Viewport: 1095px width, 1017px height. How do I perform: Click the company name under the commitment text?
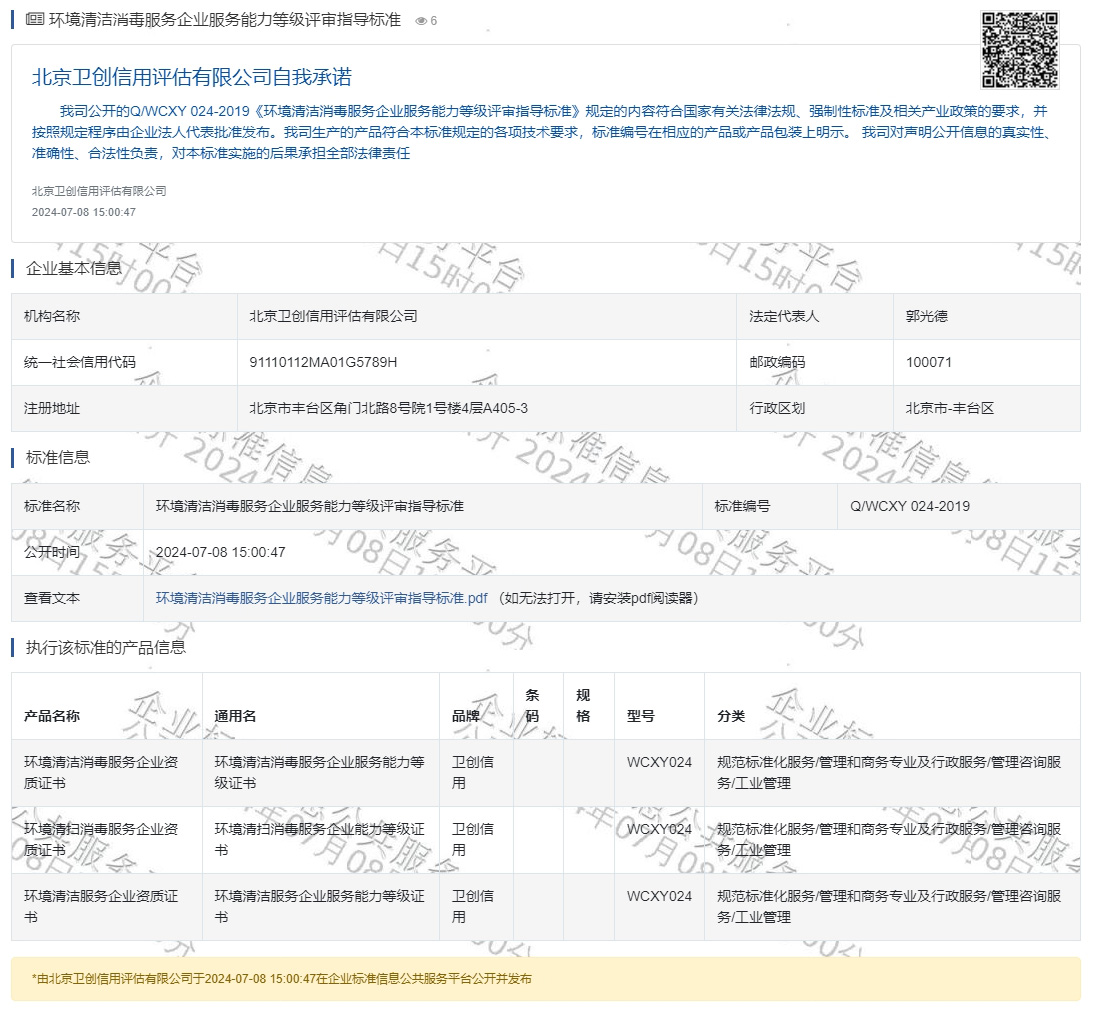tap(99, 191)
